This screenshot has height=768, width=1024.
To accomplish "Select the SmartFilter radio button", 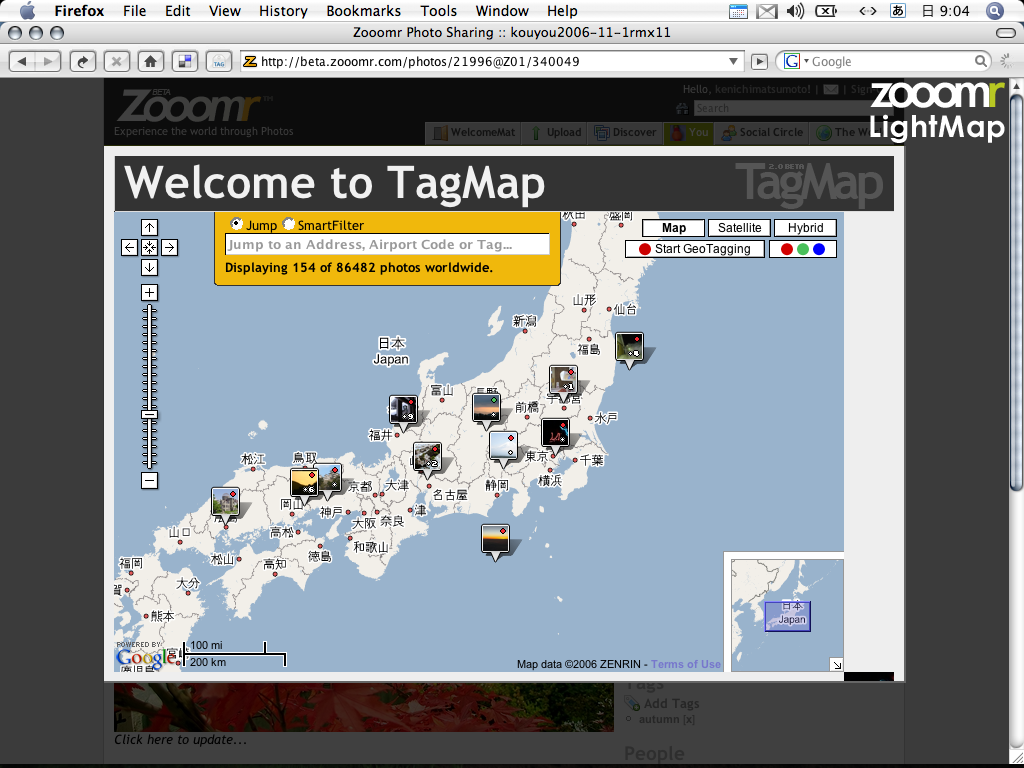I will tap(288, 224).
